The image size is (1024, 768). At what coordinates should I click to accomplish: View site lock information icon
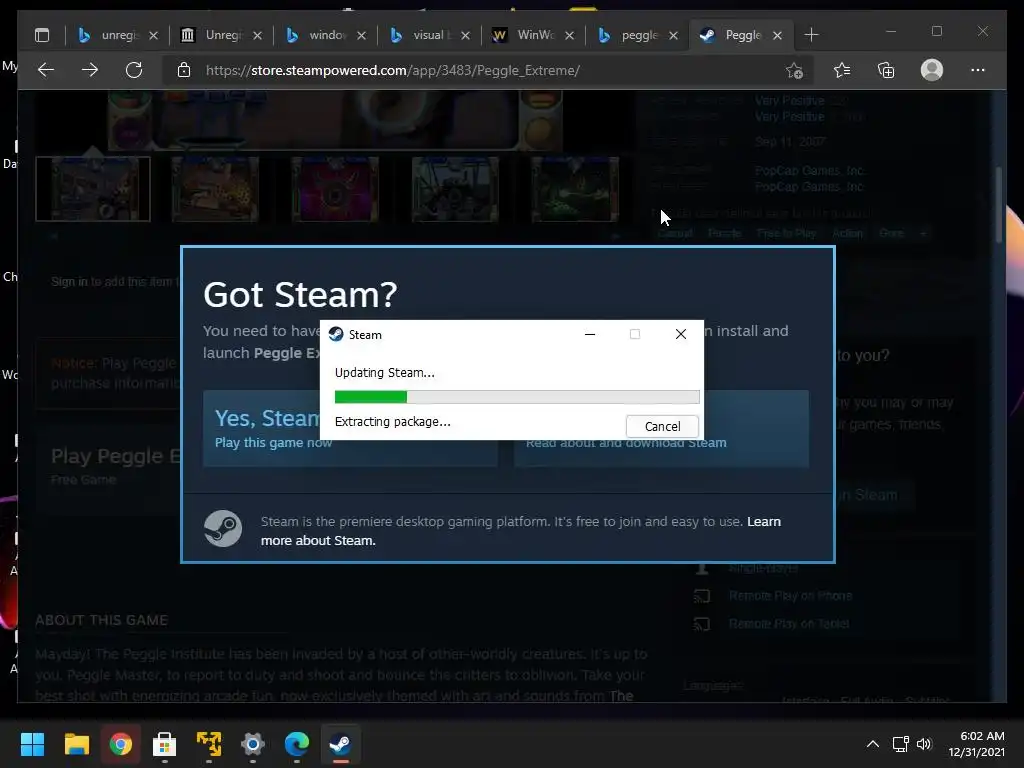184,70
